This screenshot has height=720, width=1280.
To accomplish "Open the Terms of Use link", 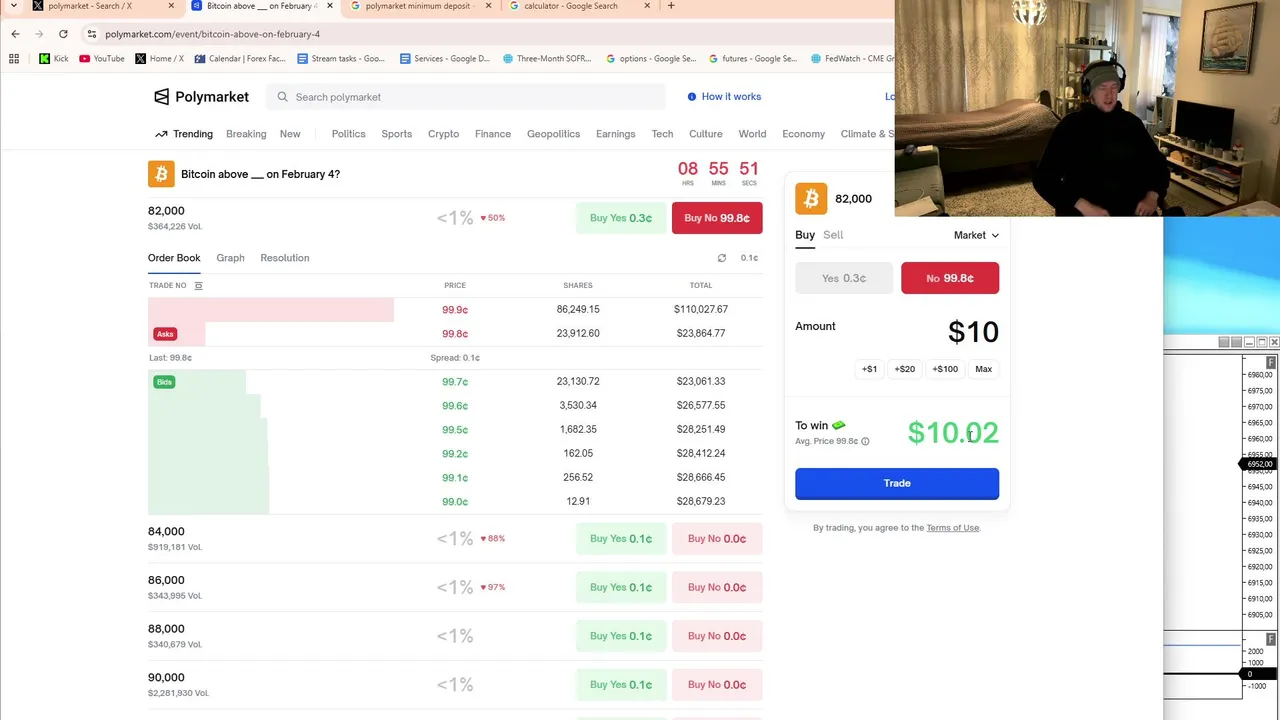I will click(953, 528).
